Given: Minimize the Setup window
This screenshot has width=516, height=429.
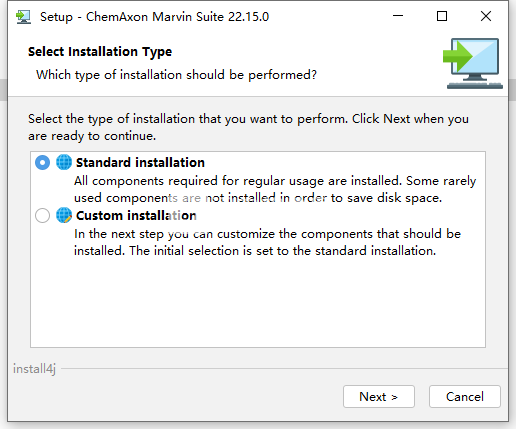Looking at the screenshot, I should (x=398, y=16).
